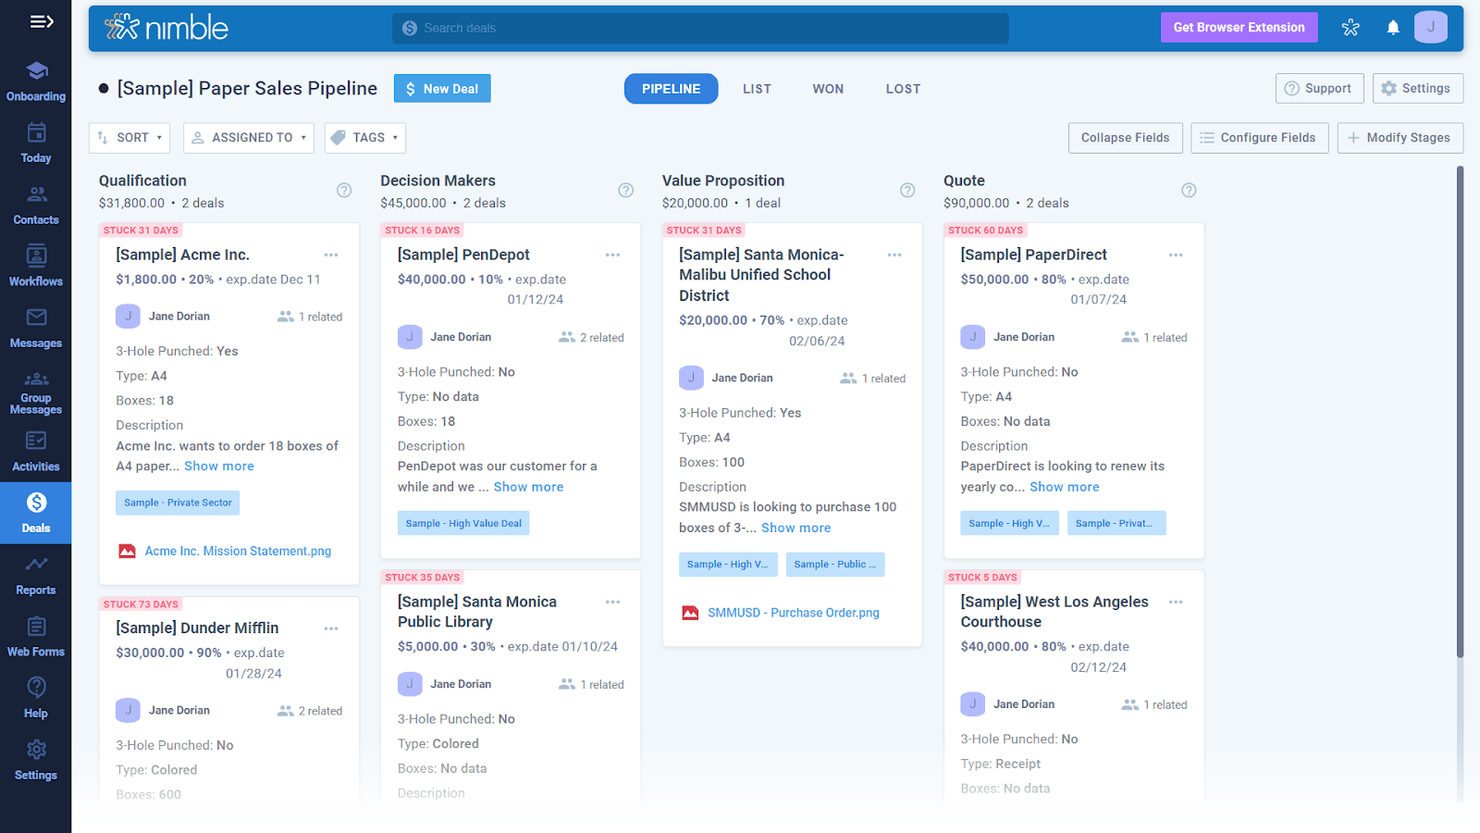Select the Deals icon in sidebar

36,512
